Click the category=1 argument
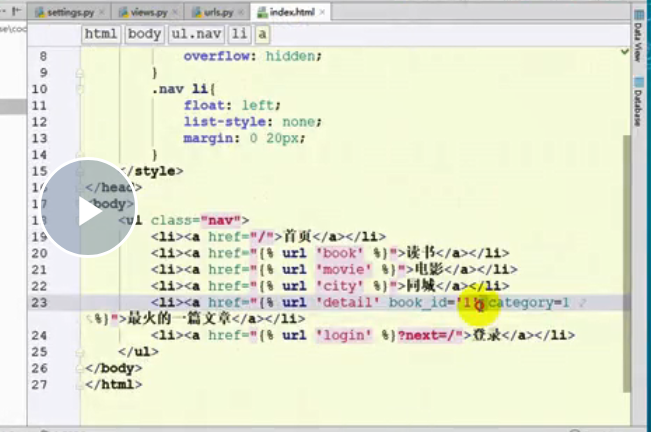The image size is (651, 432). 529,303
